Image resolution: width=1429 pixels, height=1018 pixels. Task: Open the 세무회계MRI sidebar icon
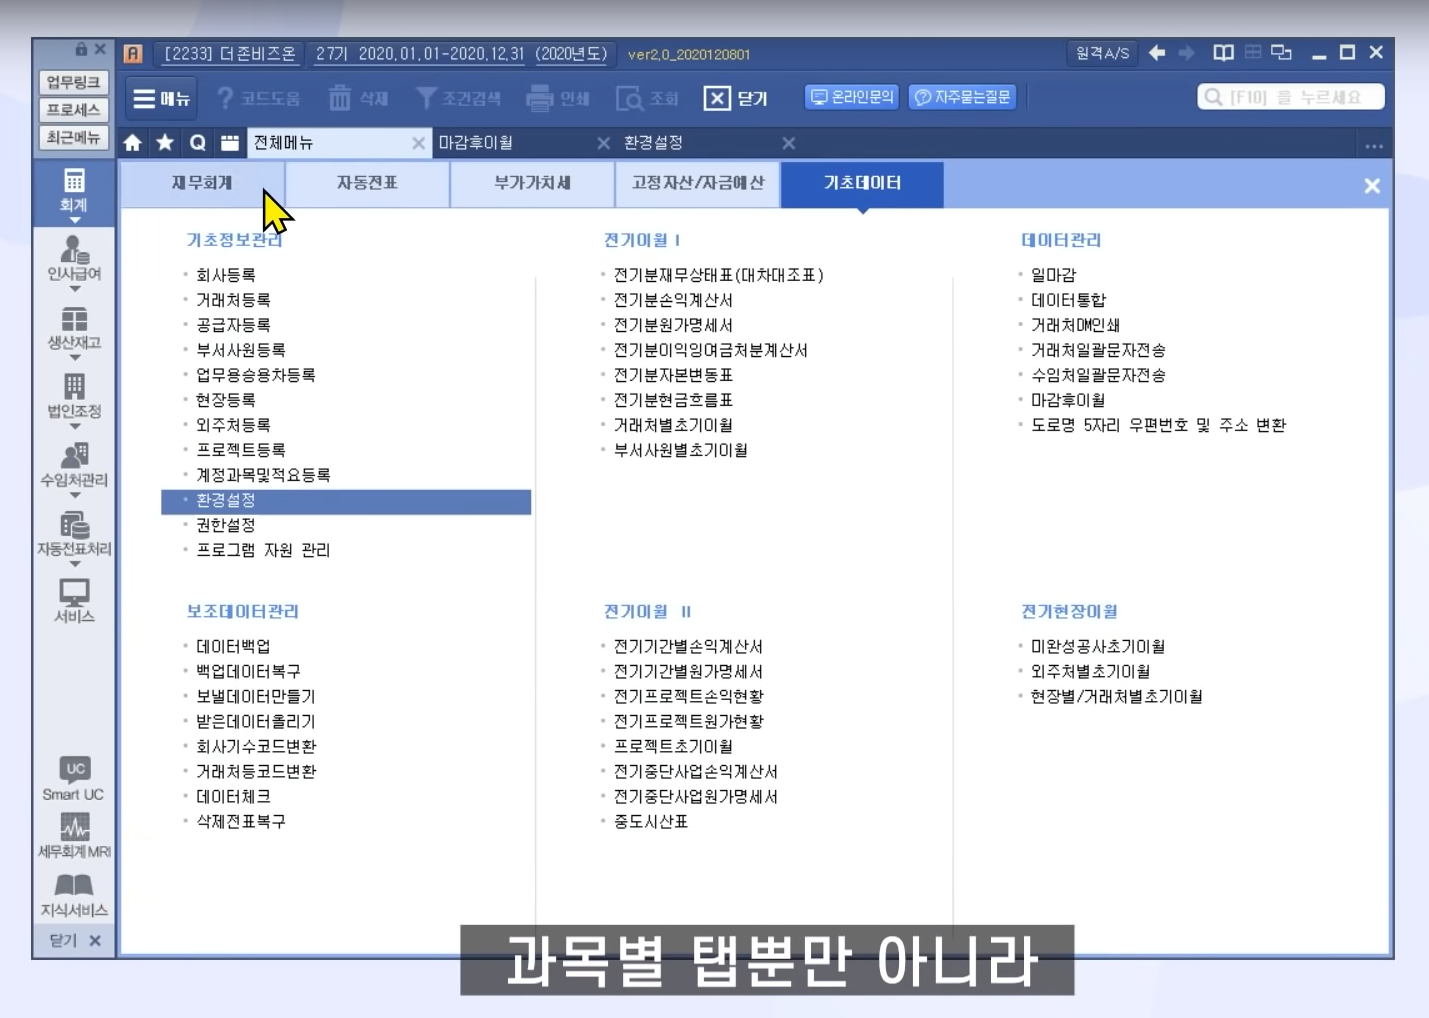74,835
